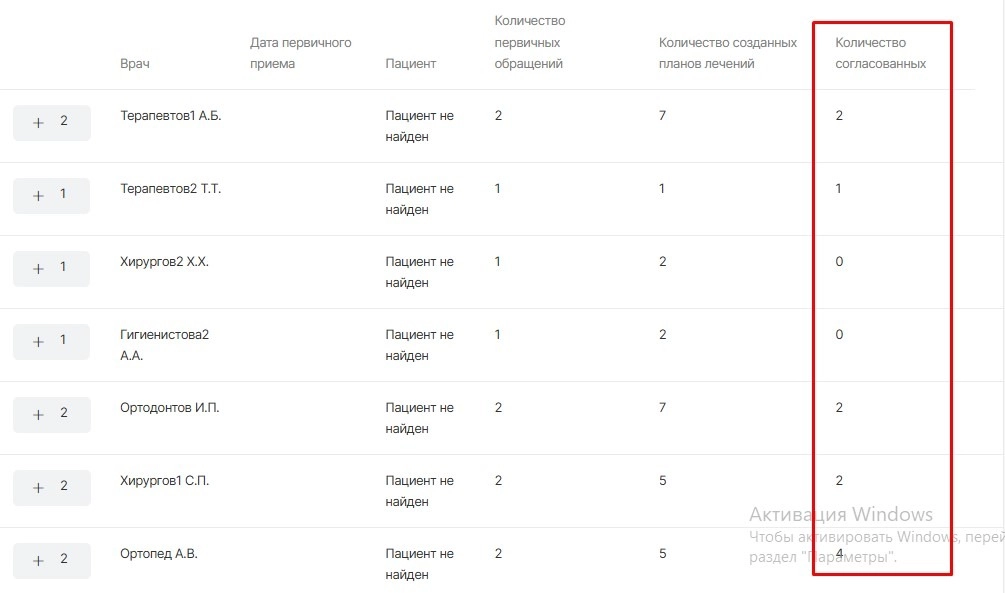Click agreed count cell for Хирургов1 С.П.
Screen dimensions: 1005x593
coord(839,481)
